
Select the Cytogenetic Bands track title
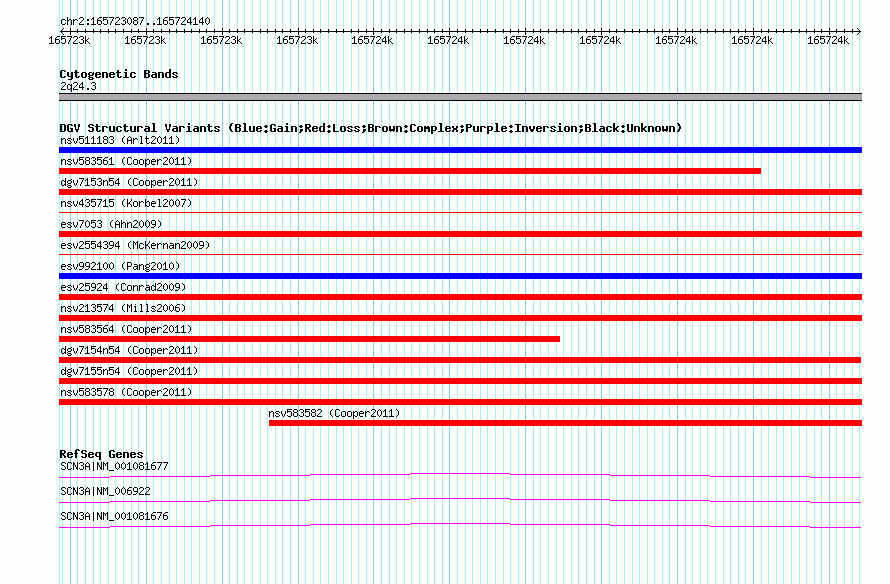[x=119, y=74]
